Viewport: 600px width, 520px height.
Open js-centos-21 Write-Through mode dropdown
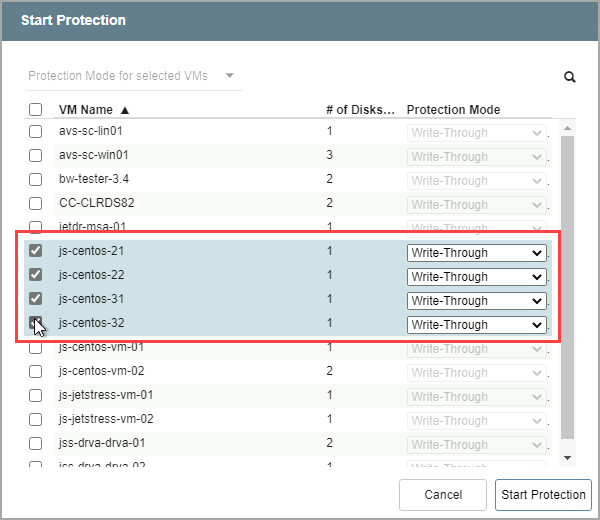[x=476, y=253]
